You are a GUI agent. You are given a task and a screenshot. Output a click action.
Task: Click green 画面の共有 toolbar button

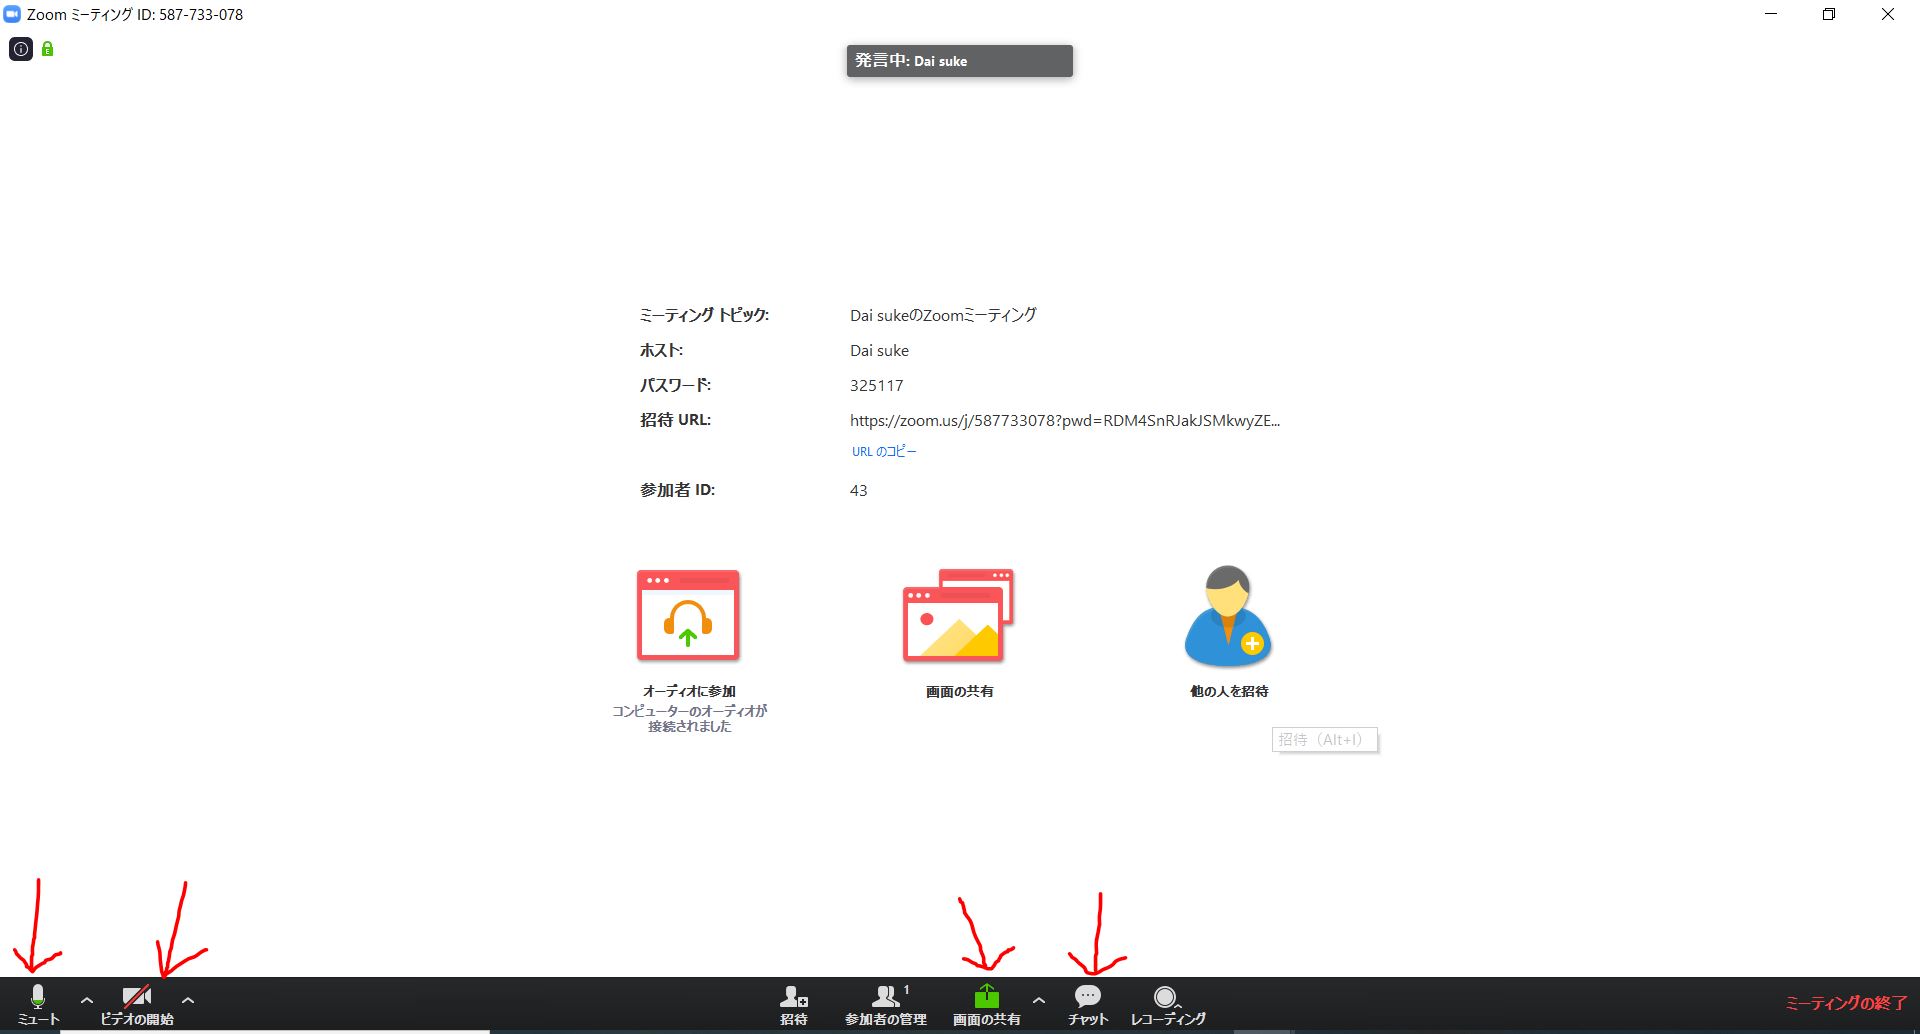(986, 1004)
